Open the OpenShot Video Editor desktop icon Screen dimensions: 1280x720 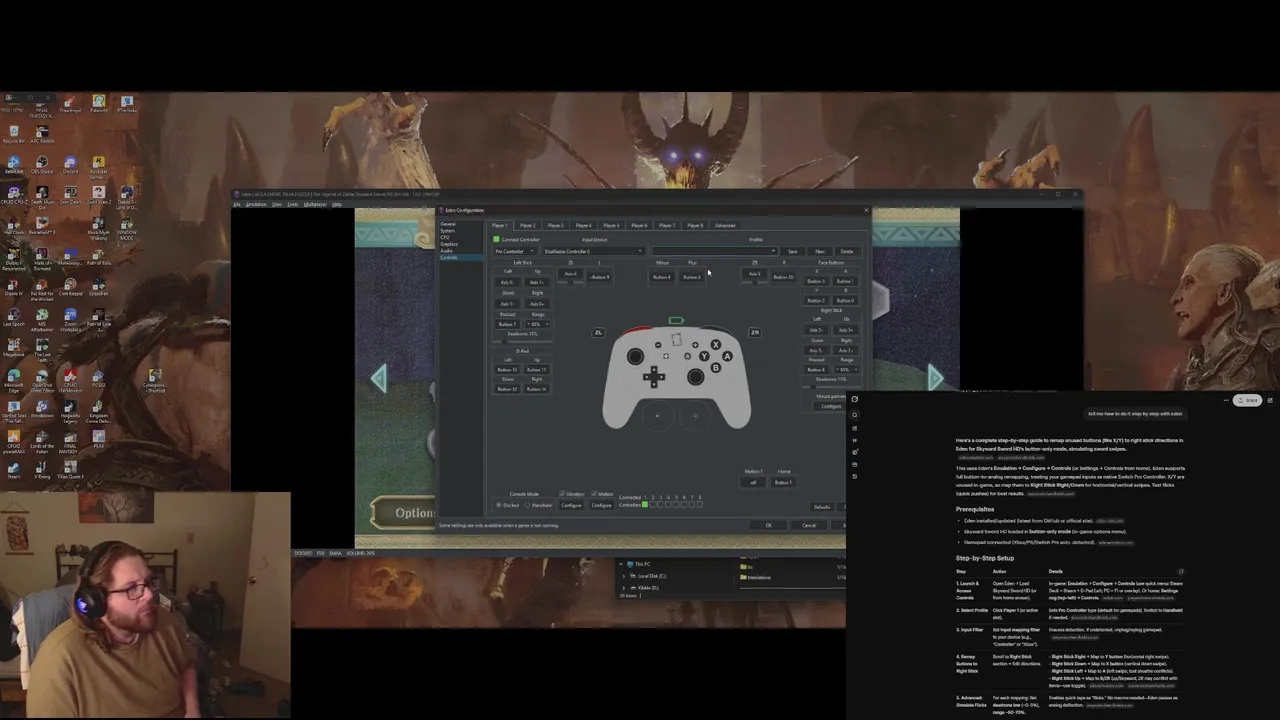[x=42, y=379]
